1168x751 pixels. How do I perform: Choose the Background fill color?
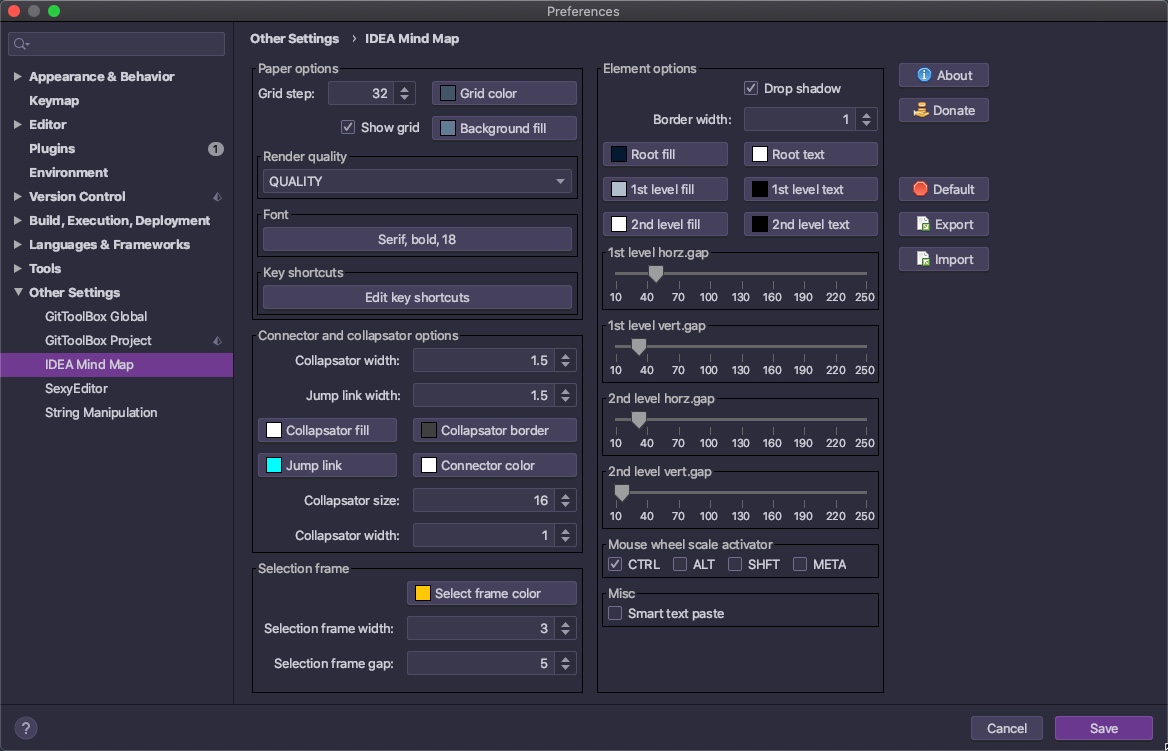click(x=504, y=128)
